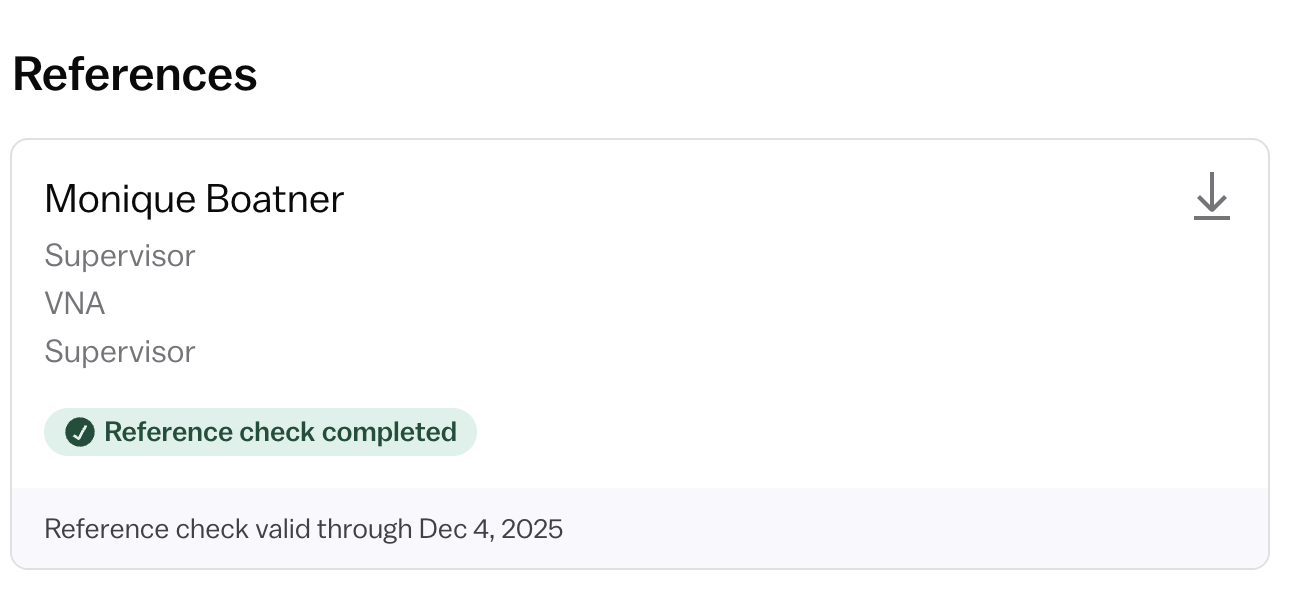Click the word valid in footer
The height and width of the screenshot is (598, 1296).
click(283, 528)
